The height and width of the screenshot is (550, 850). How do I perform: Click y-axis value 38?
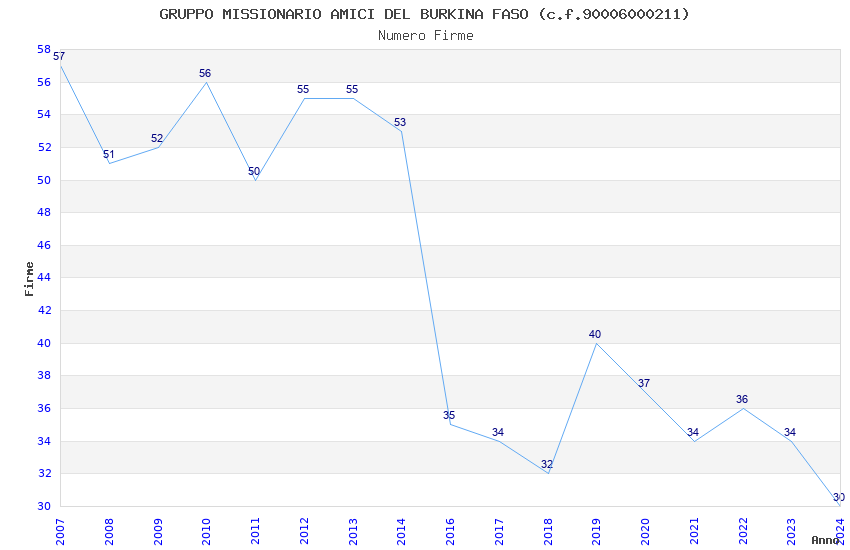tap(44, 376)
